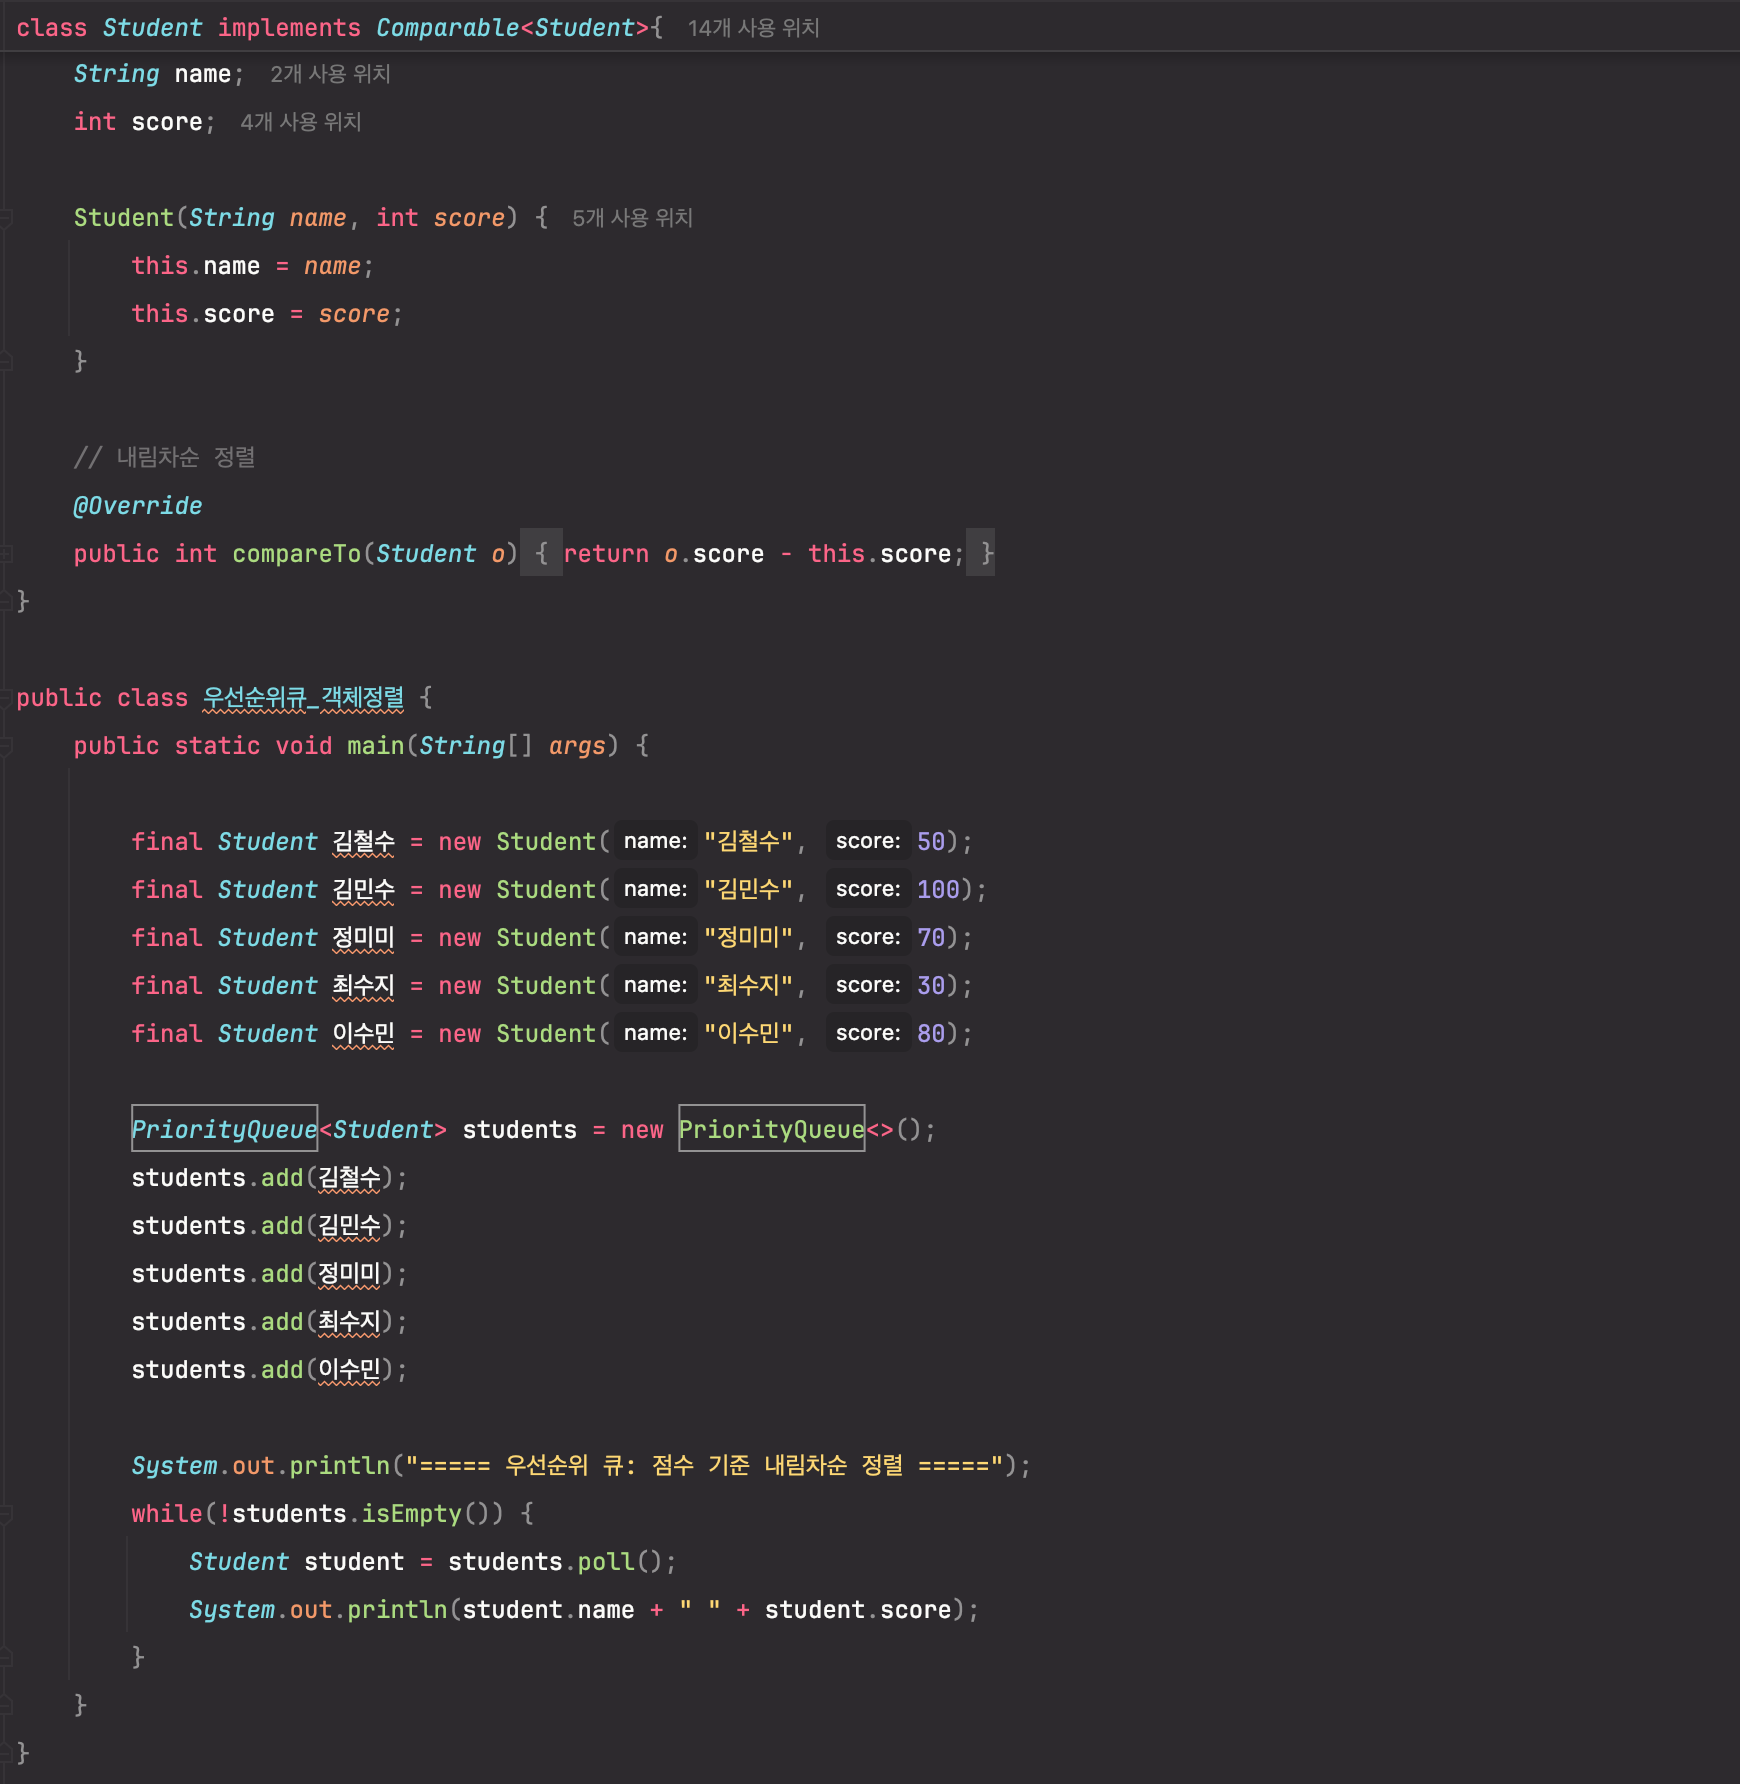Open the '5개 사용 위치' hint beside the constructor

click(x=632, y=218)
